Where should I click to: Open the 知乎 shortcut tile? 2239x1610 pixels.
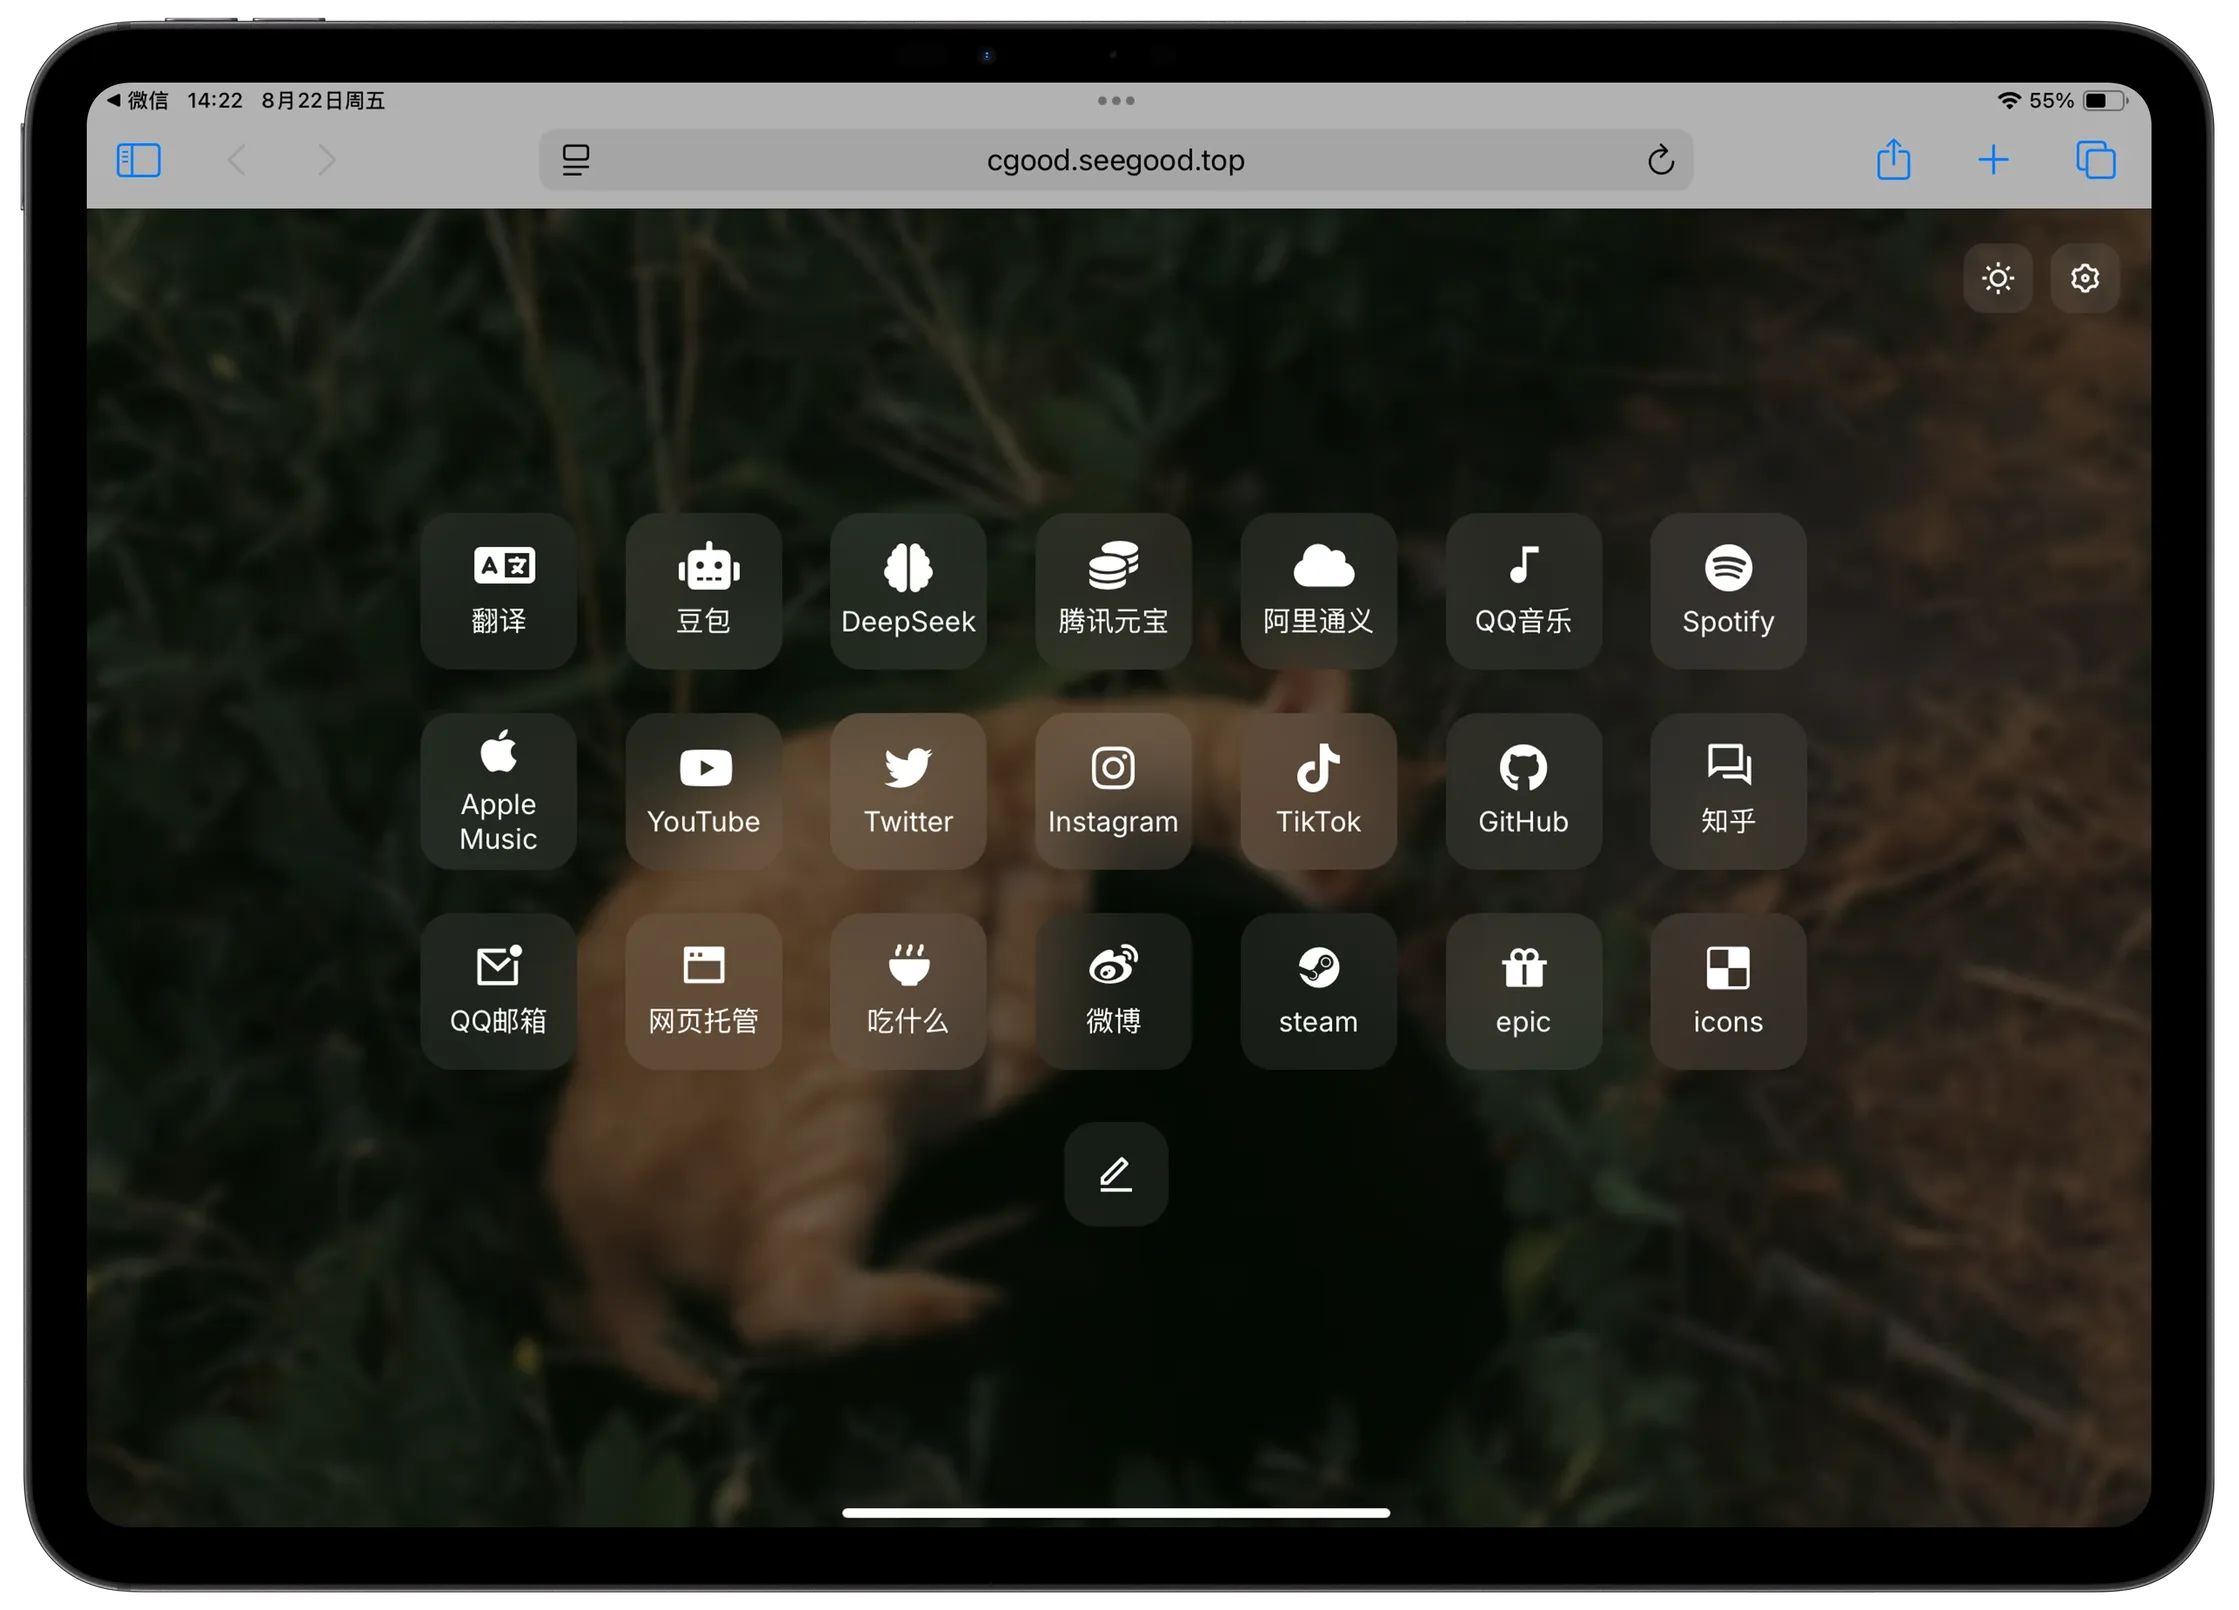(x=1728, y=791)
